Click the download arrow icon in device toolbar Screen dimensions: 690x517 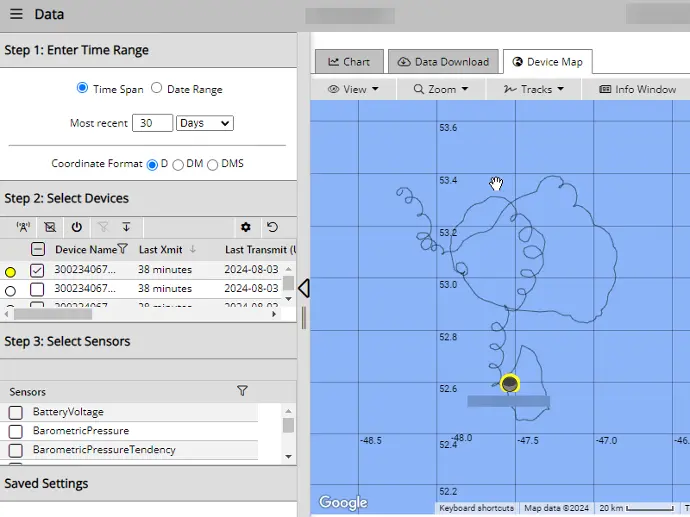(x=127, y=227)
